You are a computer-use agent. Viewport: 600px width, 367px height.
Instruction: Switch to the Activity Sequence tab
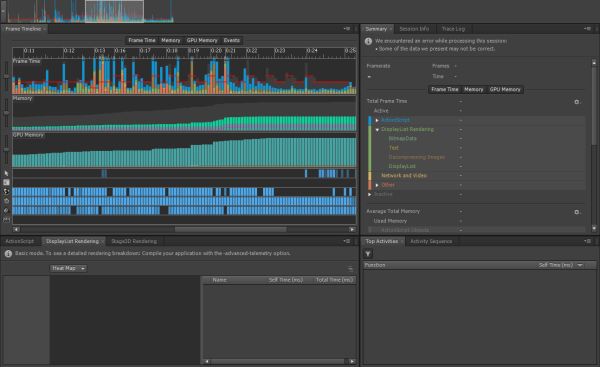coord(431,241)
